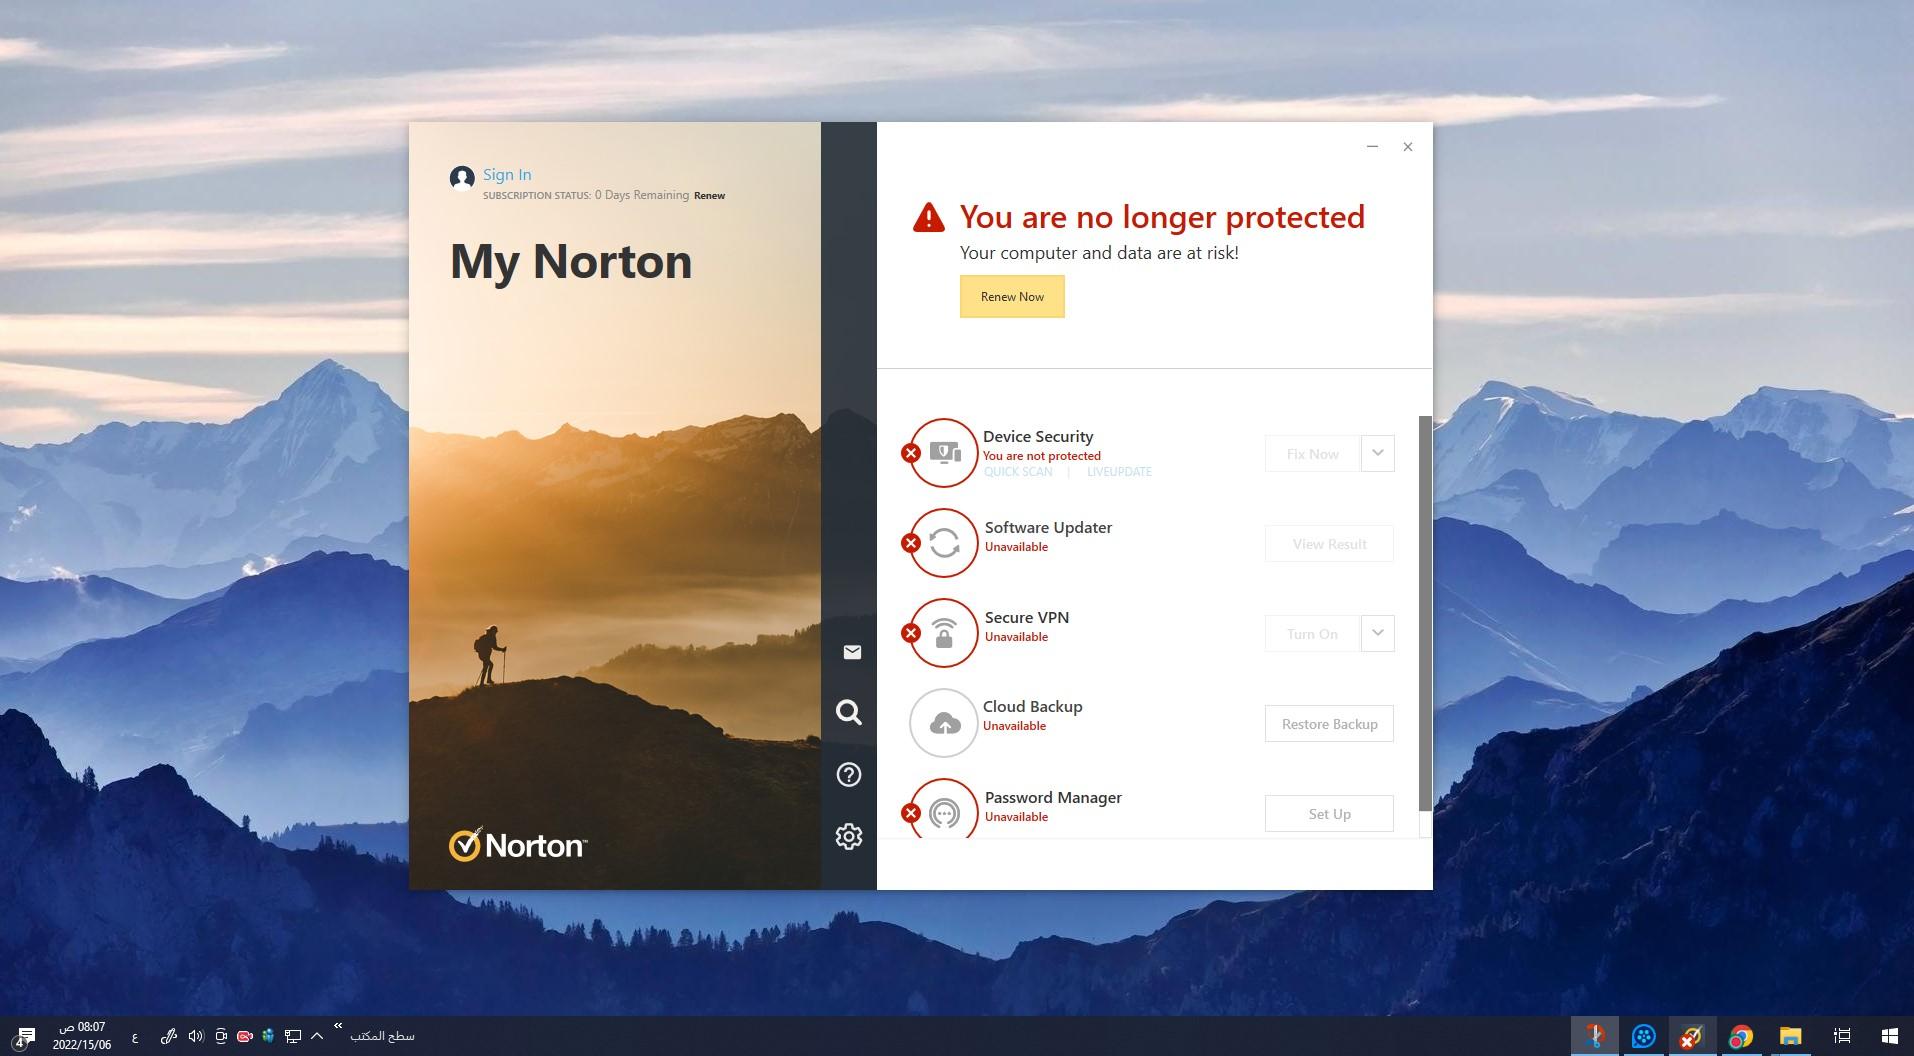Expand the Turn On dropdown arrow

pyautogui.click(x=1377, y=633)
